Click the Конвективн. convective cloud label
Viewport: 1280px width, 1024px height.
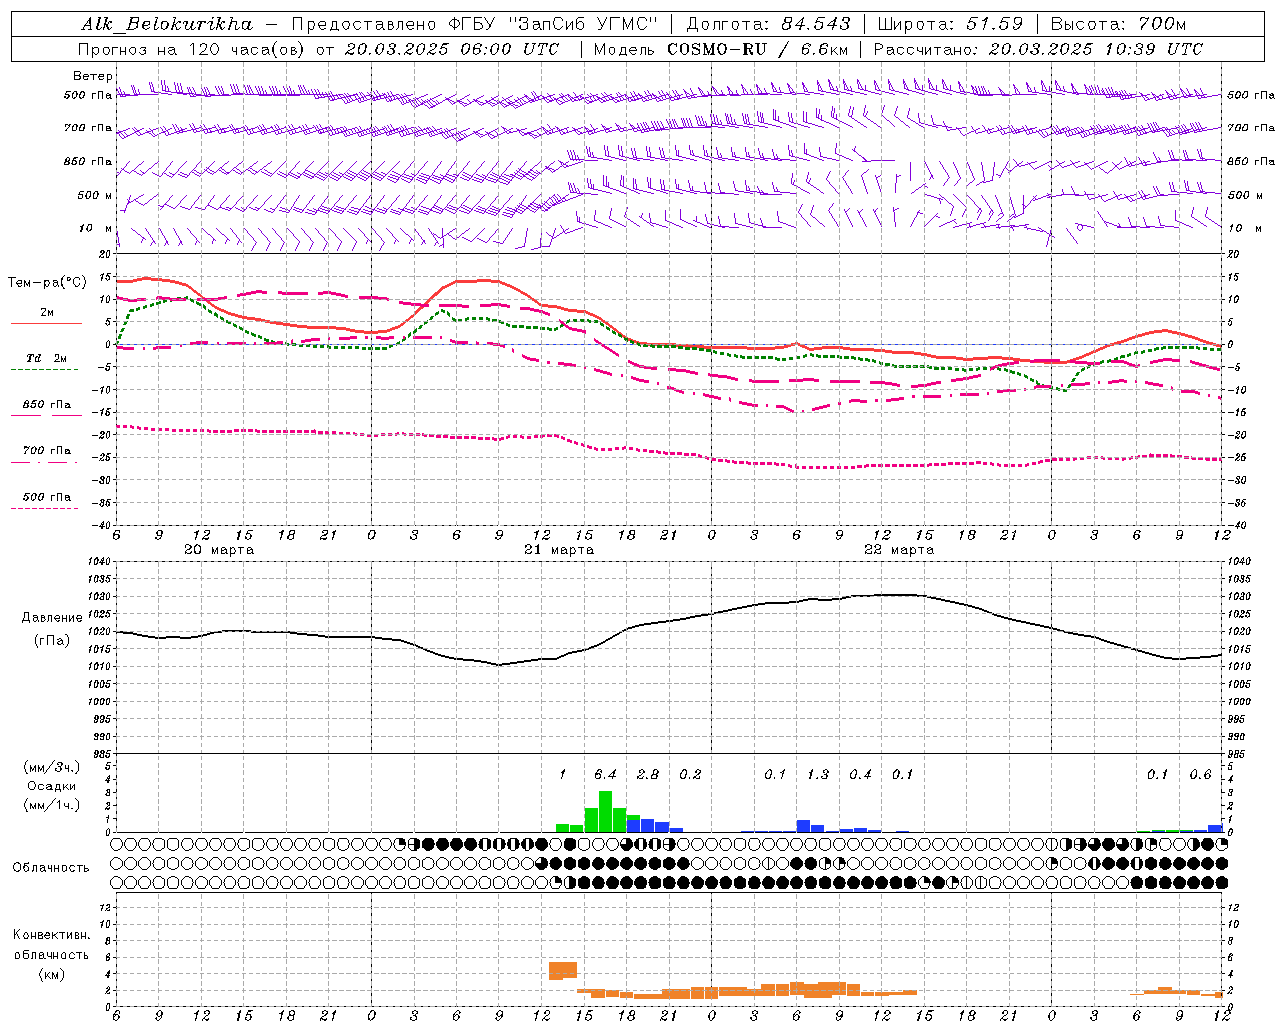click(52, 935)
